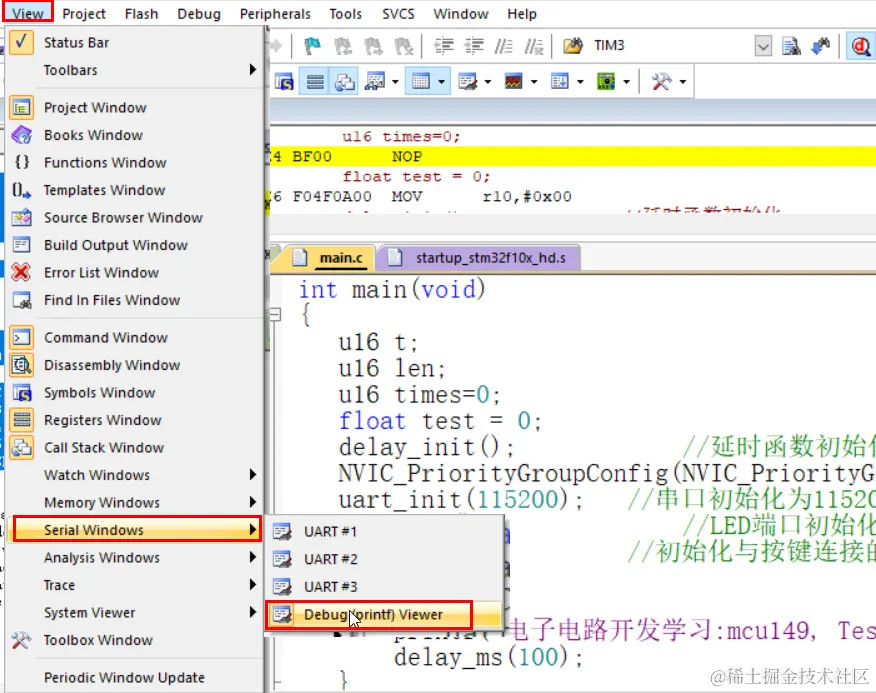Open the Tools menu

pos(345,13)
